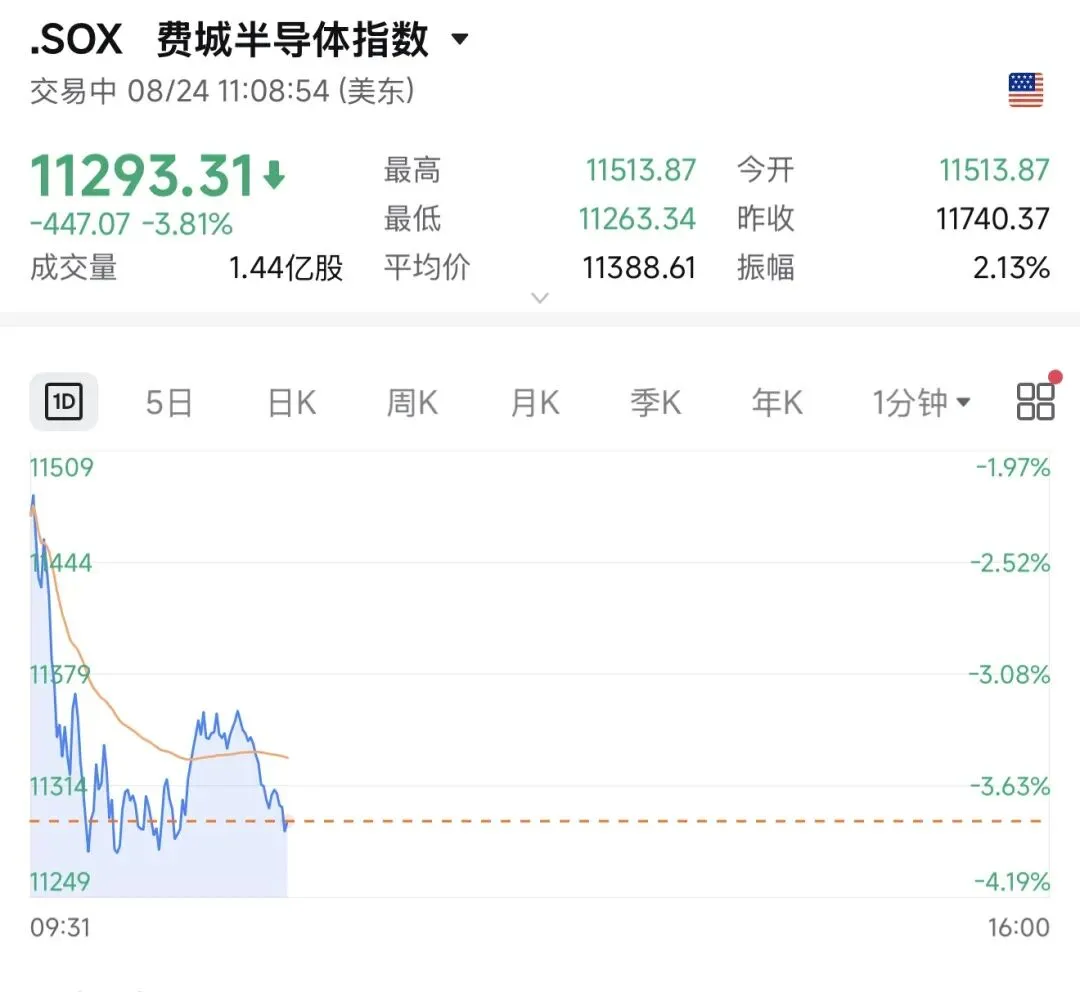Screen dimensions: 1080x992
Task: Tap the US flag market icon
Action: point(1026,90)
